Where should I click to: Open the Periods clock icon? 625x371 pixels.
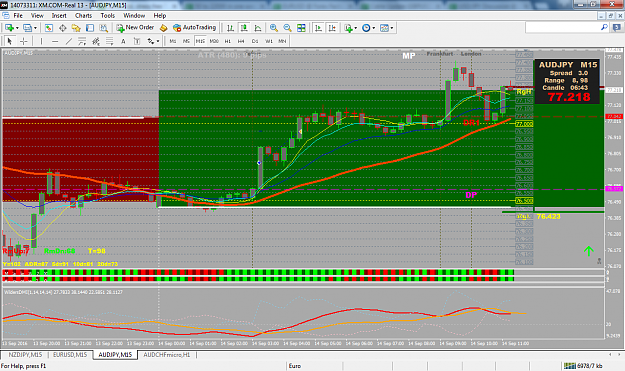point(366,28)
